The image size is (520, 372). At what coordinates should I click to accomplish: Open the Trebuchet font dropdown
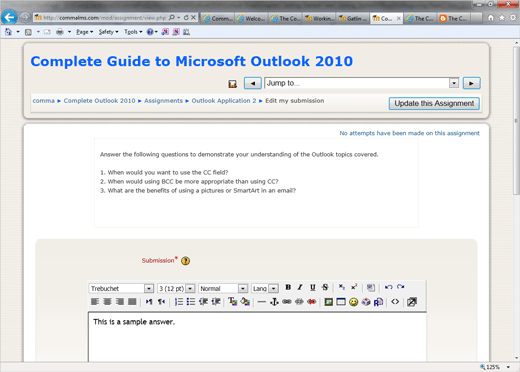click(149, 288)
